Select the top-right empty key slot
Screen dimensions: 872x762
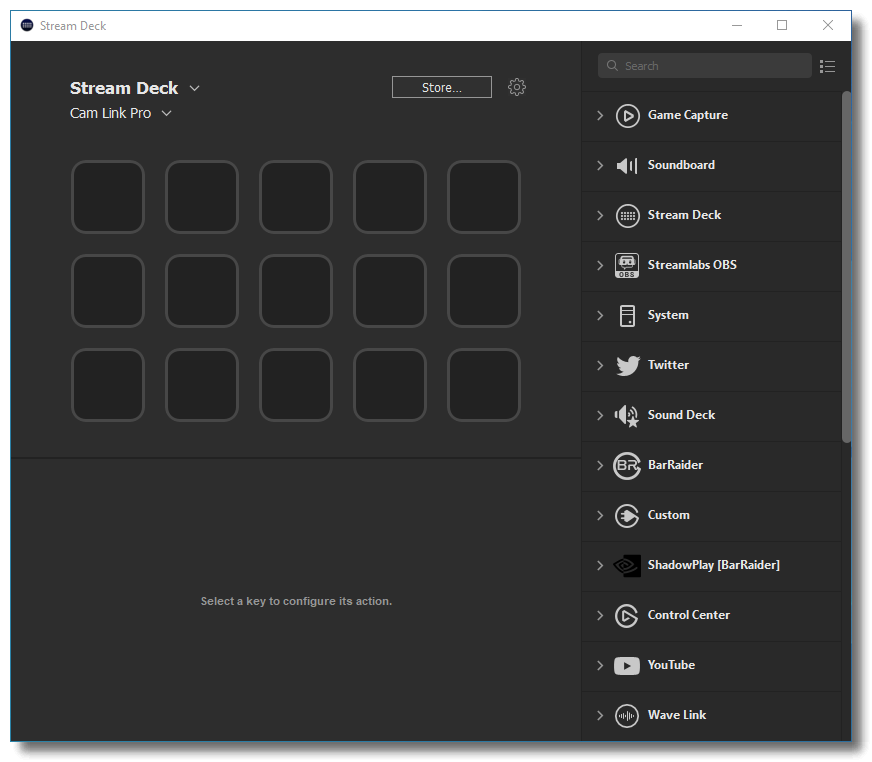pyautogui.click(x=484, y=197)
